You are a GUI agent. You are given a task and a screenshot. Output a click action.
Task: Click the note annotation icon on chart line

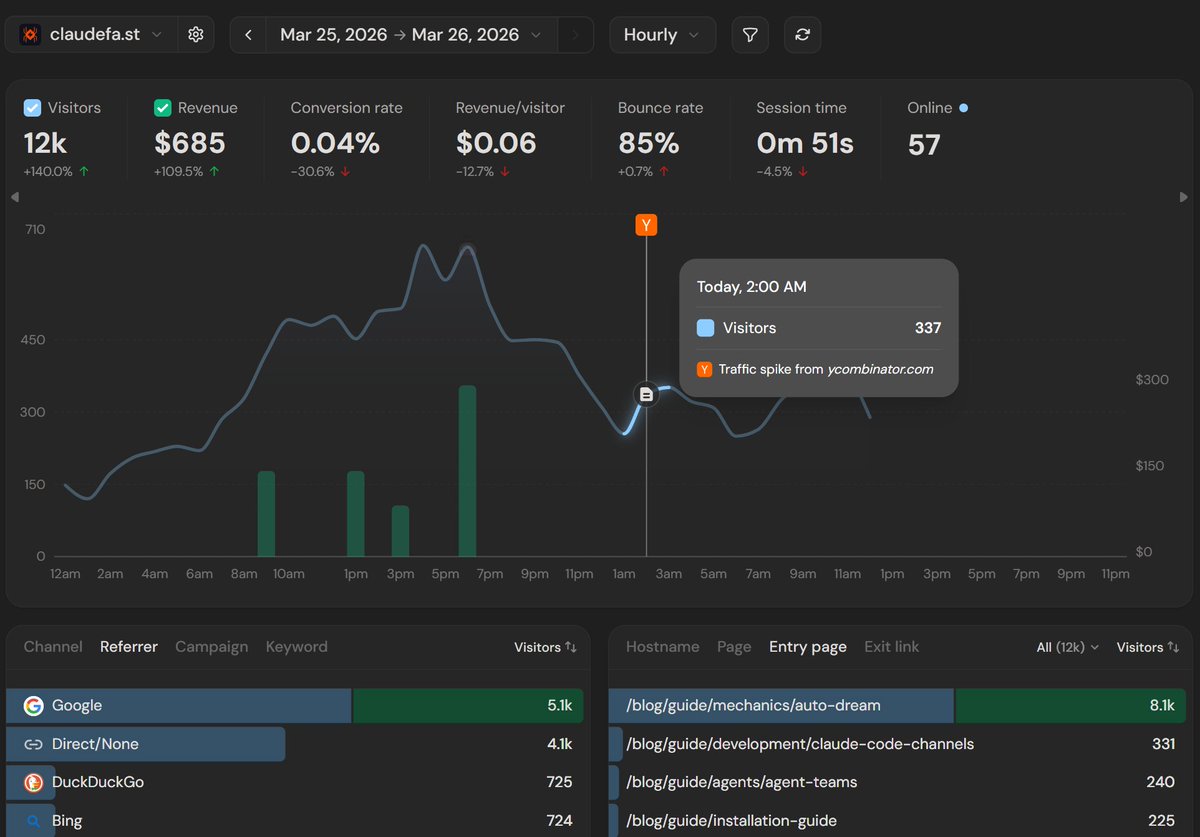(646, 395)
